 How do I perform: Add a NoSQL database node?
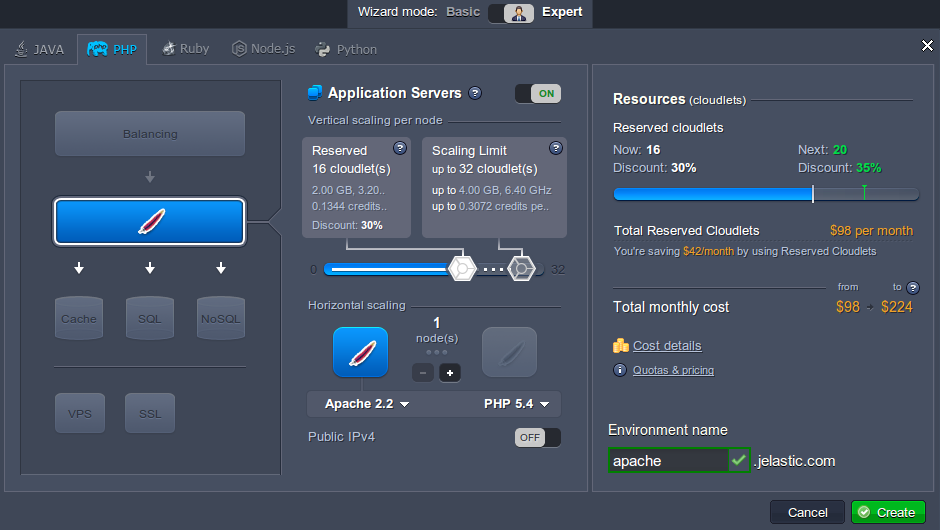pyautogui.click(x=221, y=318)
